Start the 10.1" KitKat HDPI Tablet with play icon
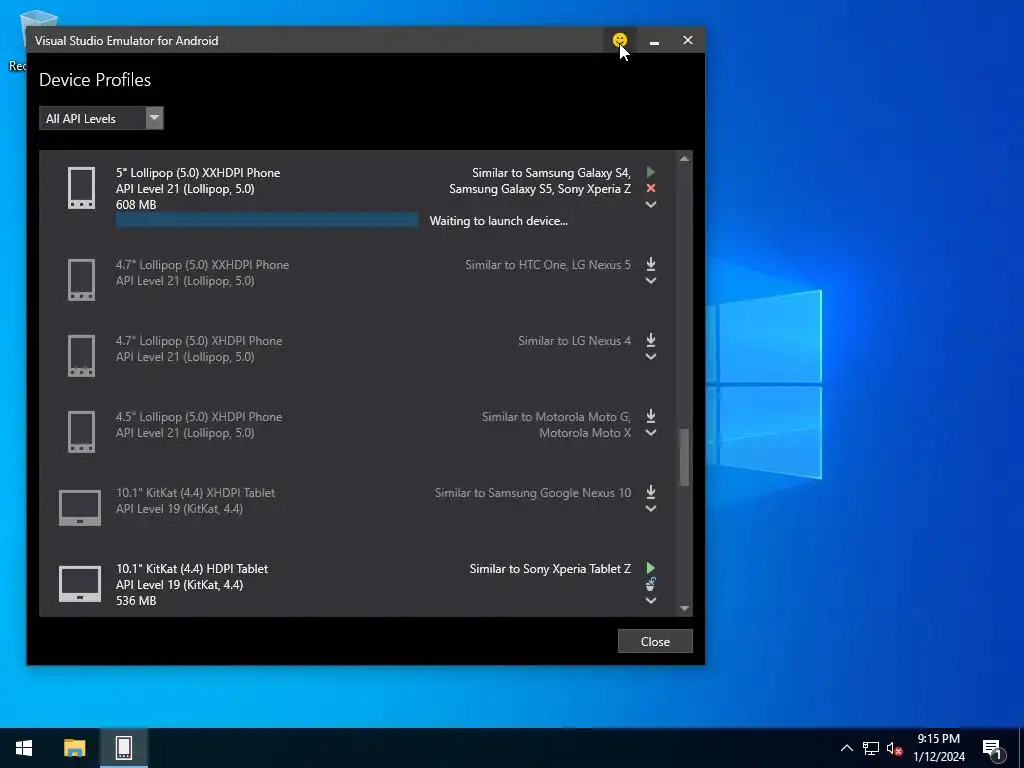This screenshot has width=1024, height=768. 650,568
